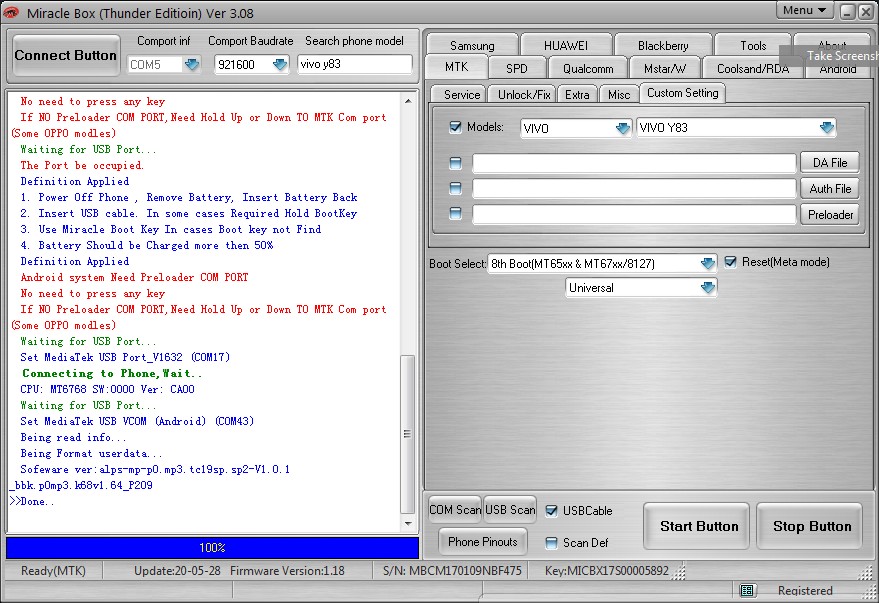Image resolution: width=879 pixels, height=603 pixels.
Task: Open the VIVO brand dropdown
Action: click(622, 128)
